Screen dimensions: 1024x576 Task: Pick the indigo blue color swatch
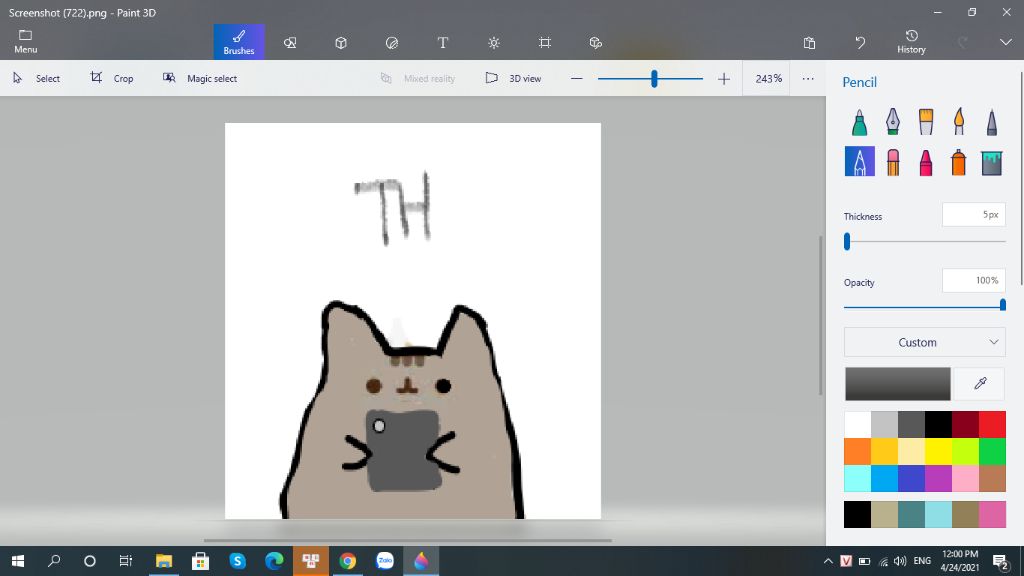pos(912,479)
